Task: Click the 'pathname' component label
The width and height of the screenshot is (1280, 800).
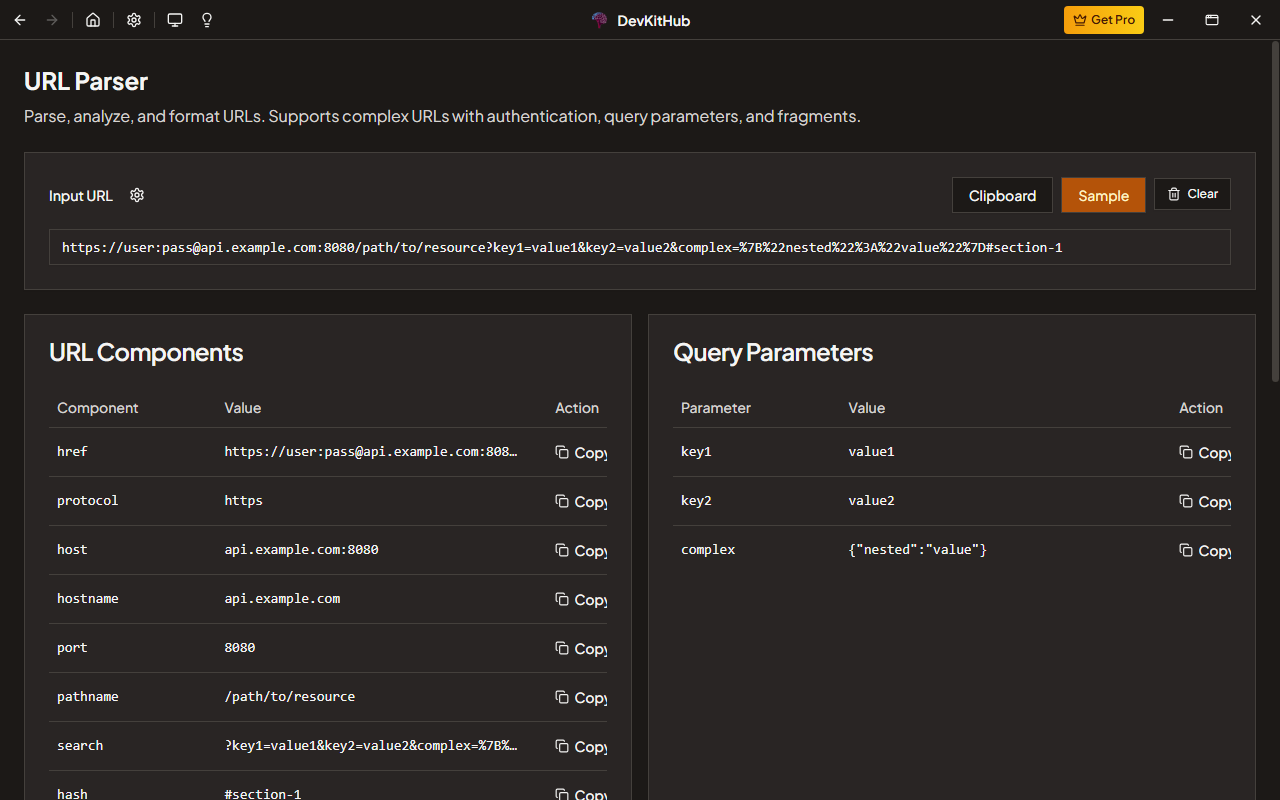Action: click(x=88, y=697)
